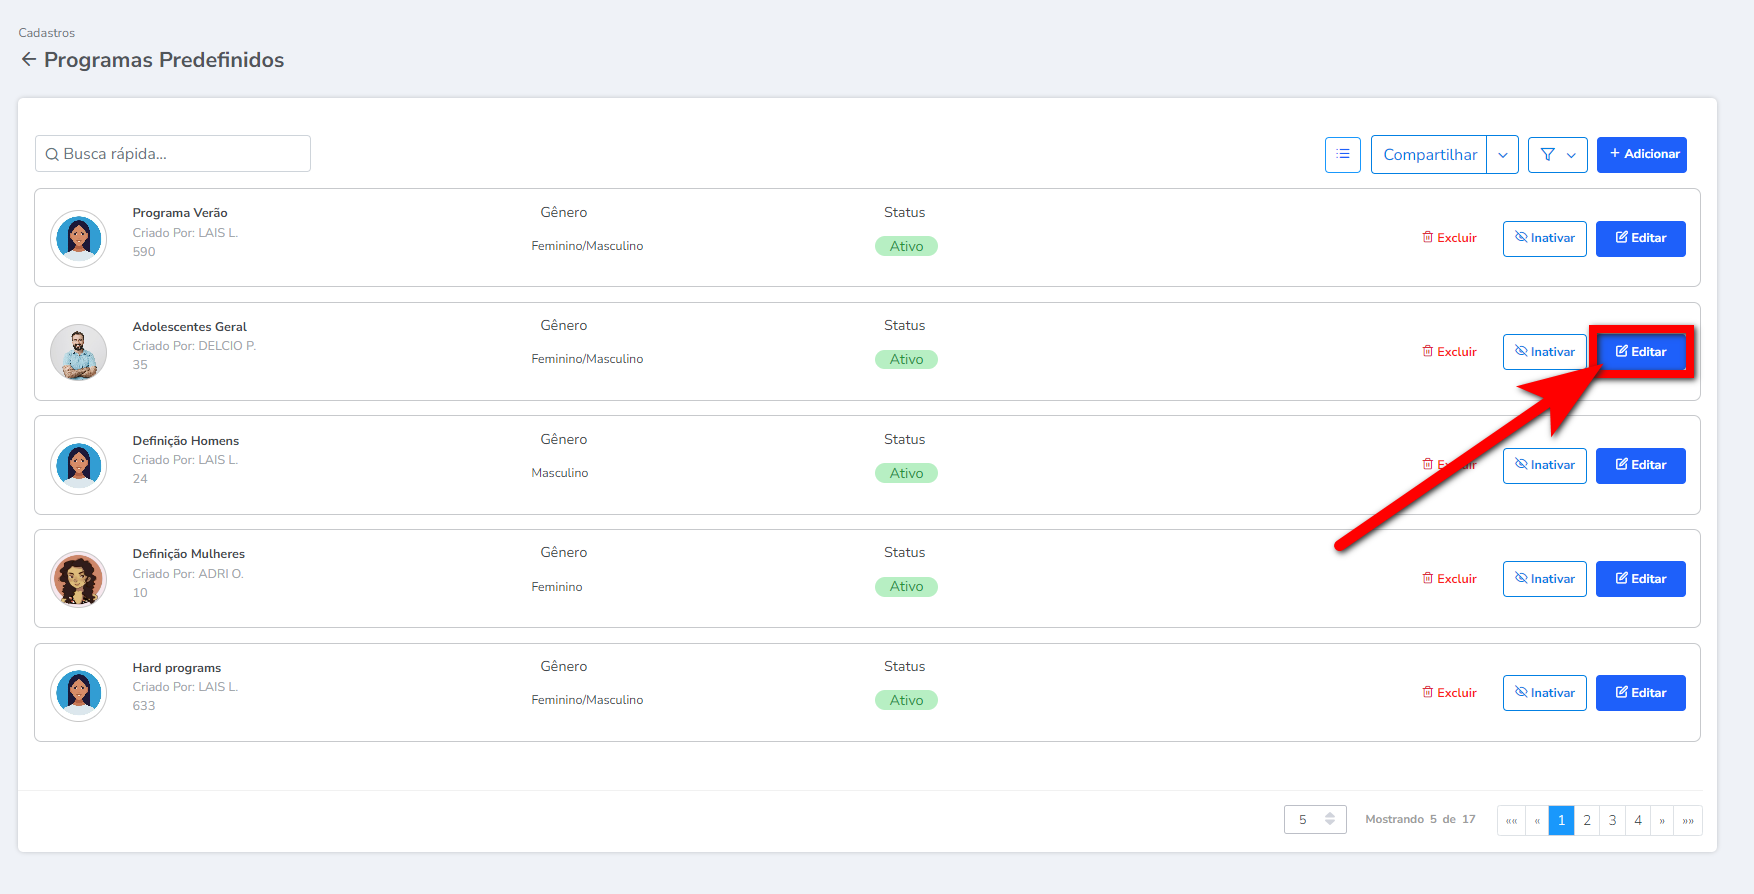1754x894 pixels.
Task: Click the Compartilhar button
Action: 1429,155
